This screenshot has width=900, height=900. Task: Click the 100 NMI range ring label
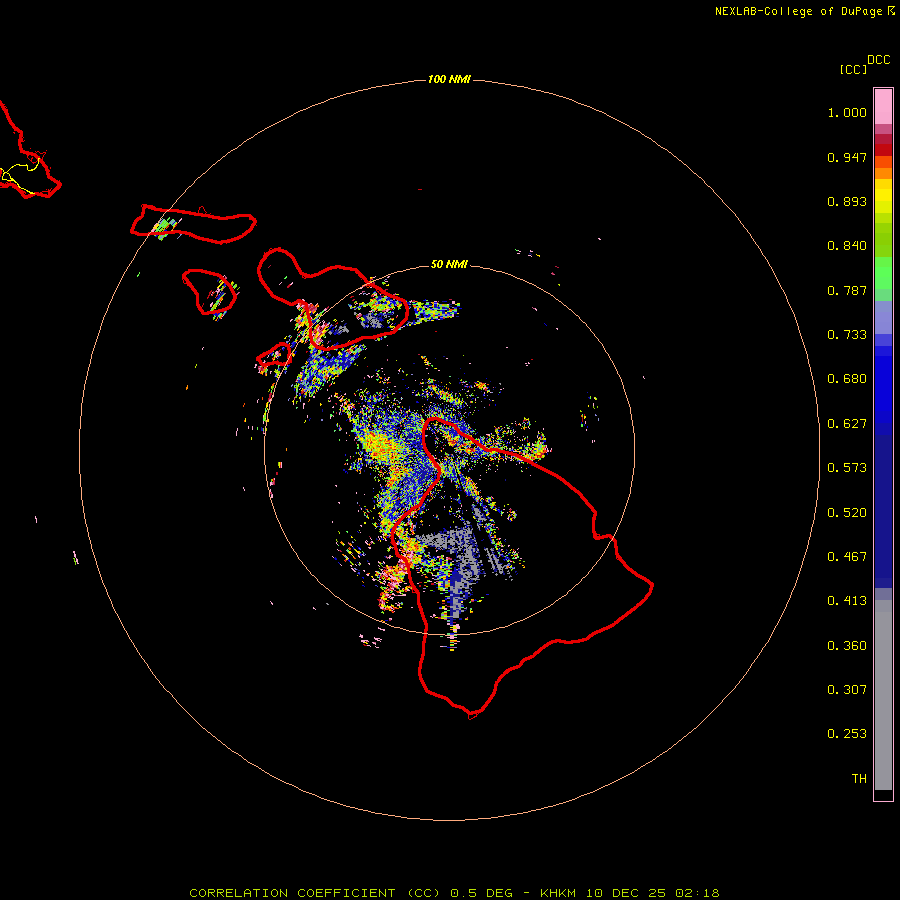coord(449,79)
